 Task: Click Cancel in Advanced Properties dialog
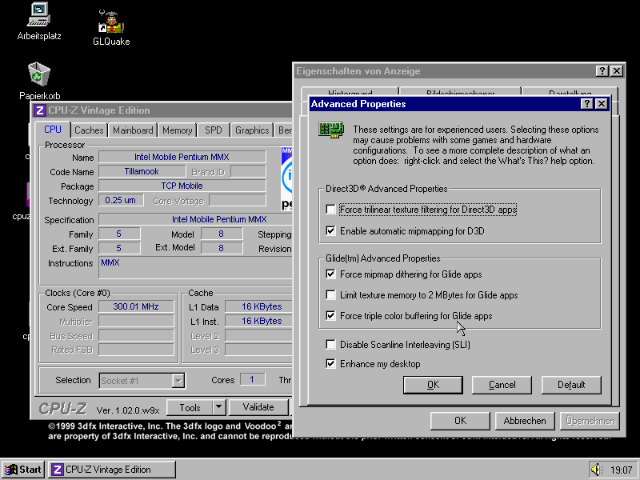502,385
